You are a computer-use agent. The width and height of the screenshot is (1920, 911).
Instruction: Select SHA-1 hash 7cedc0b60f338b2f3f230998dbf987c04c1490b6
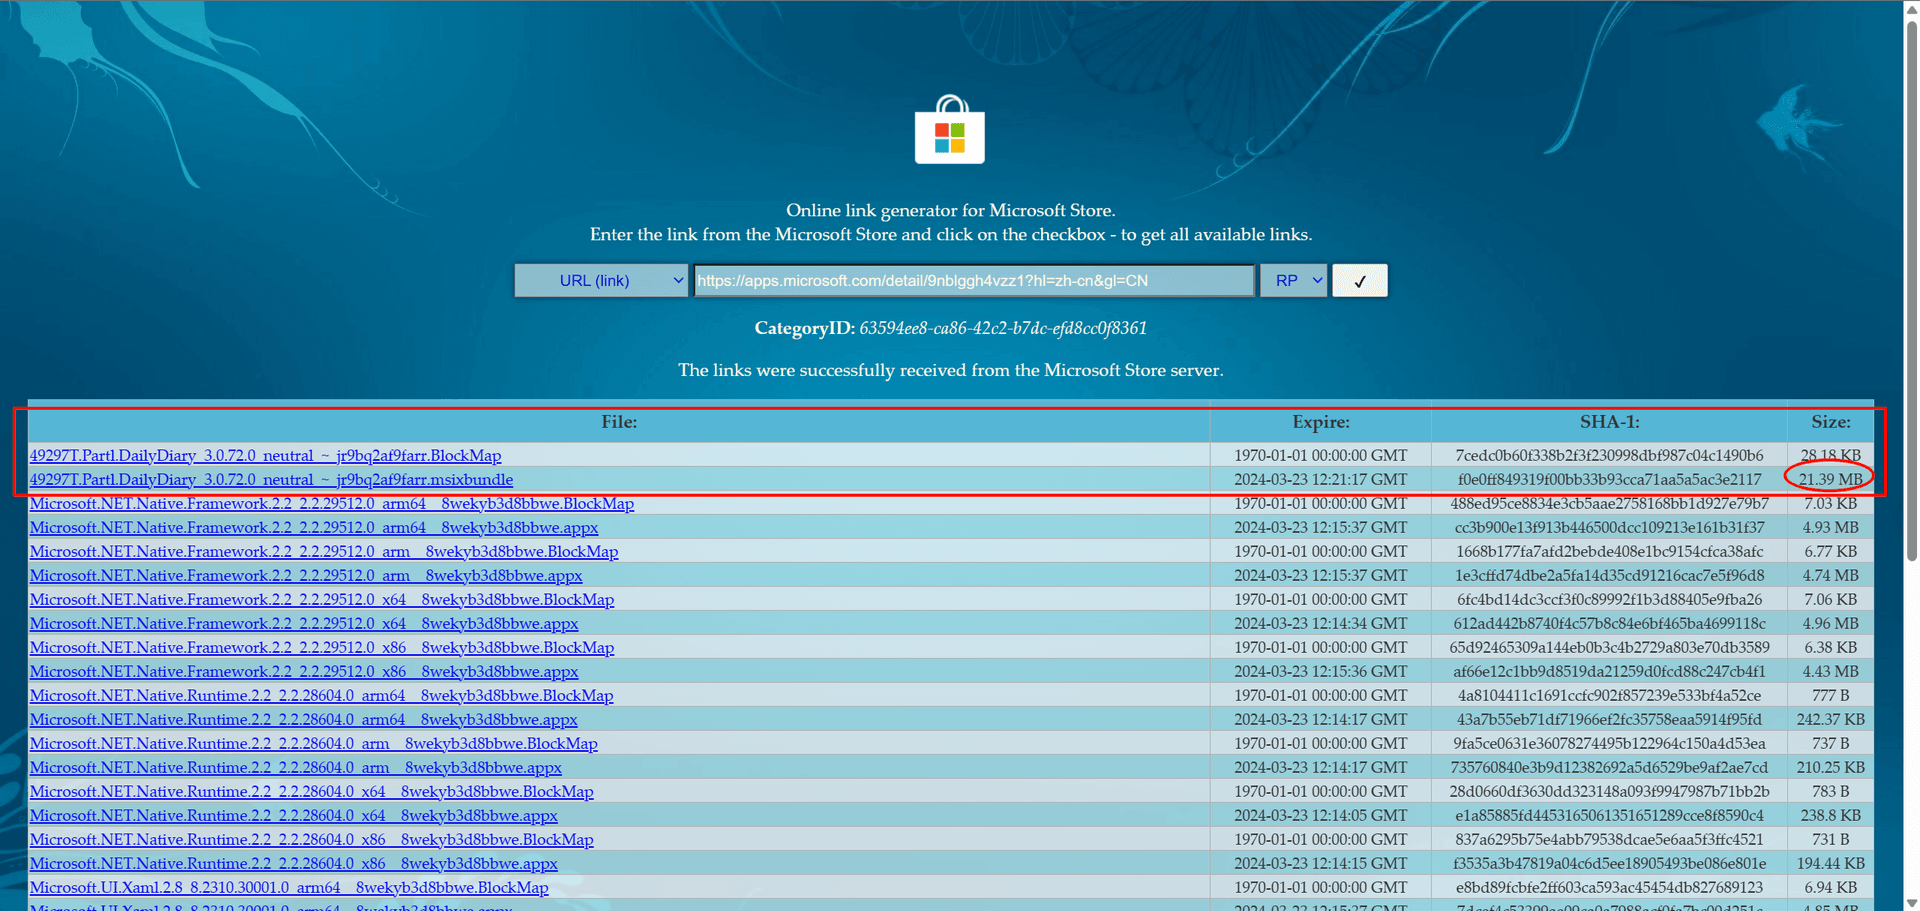pyautogui.click(x=1609, y=456)
